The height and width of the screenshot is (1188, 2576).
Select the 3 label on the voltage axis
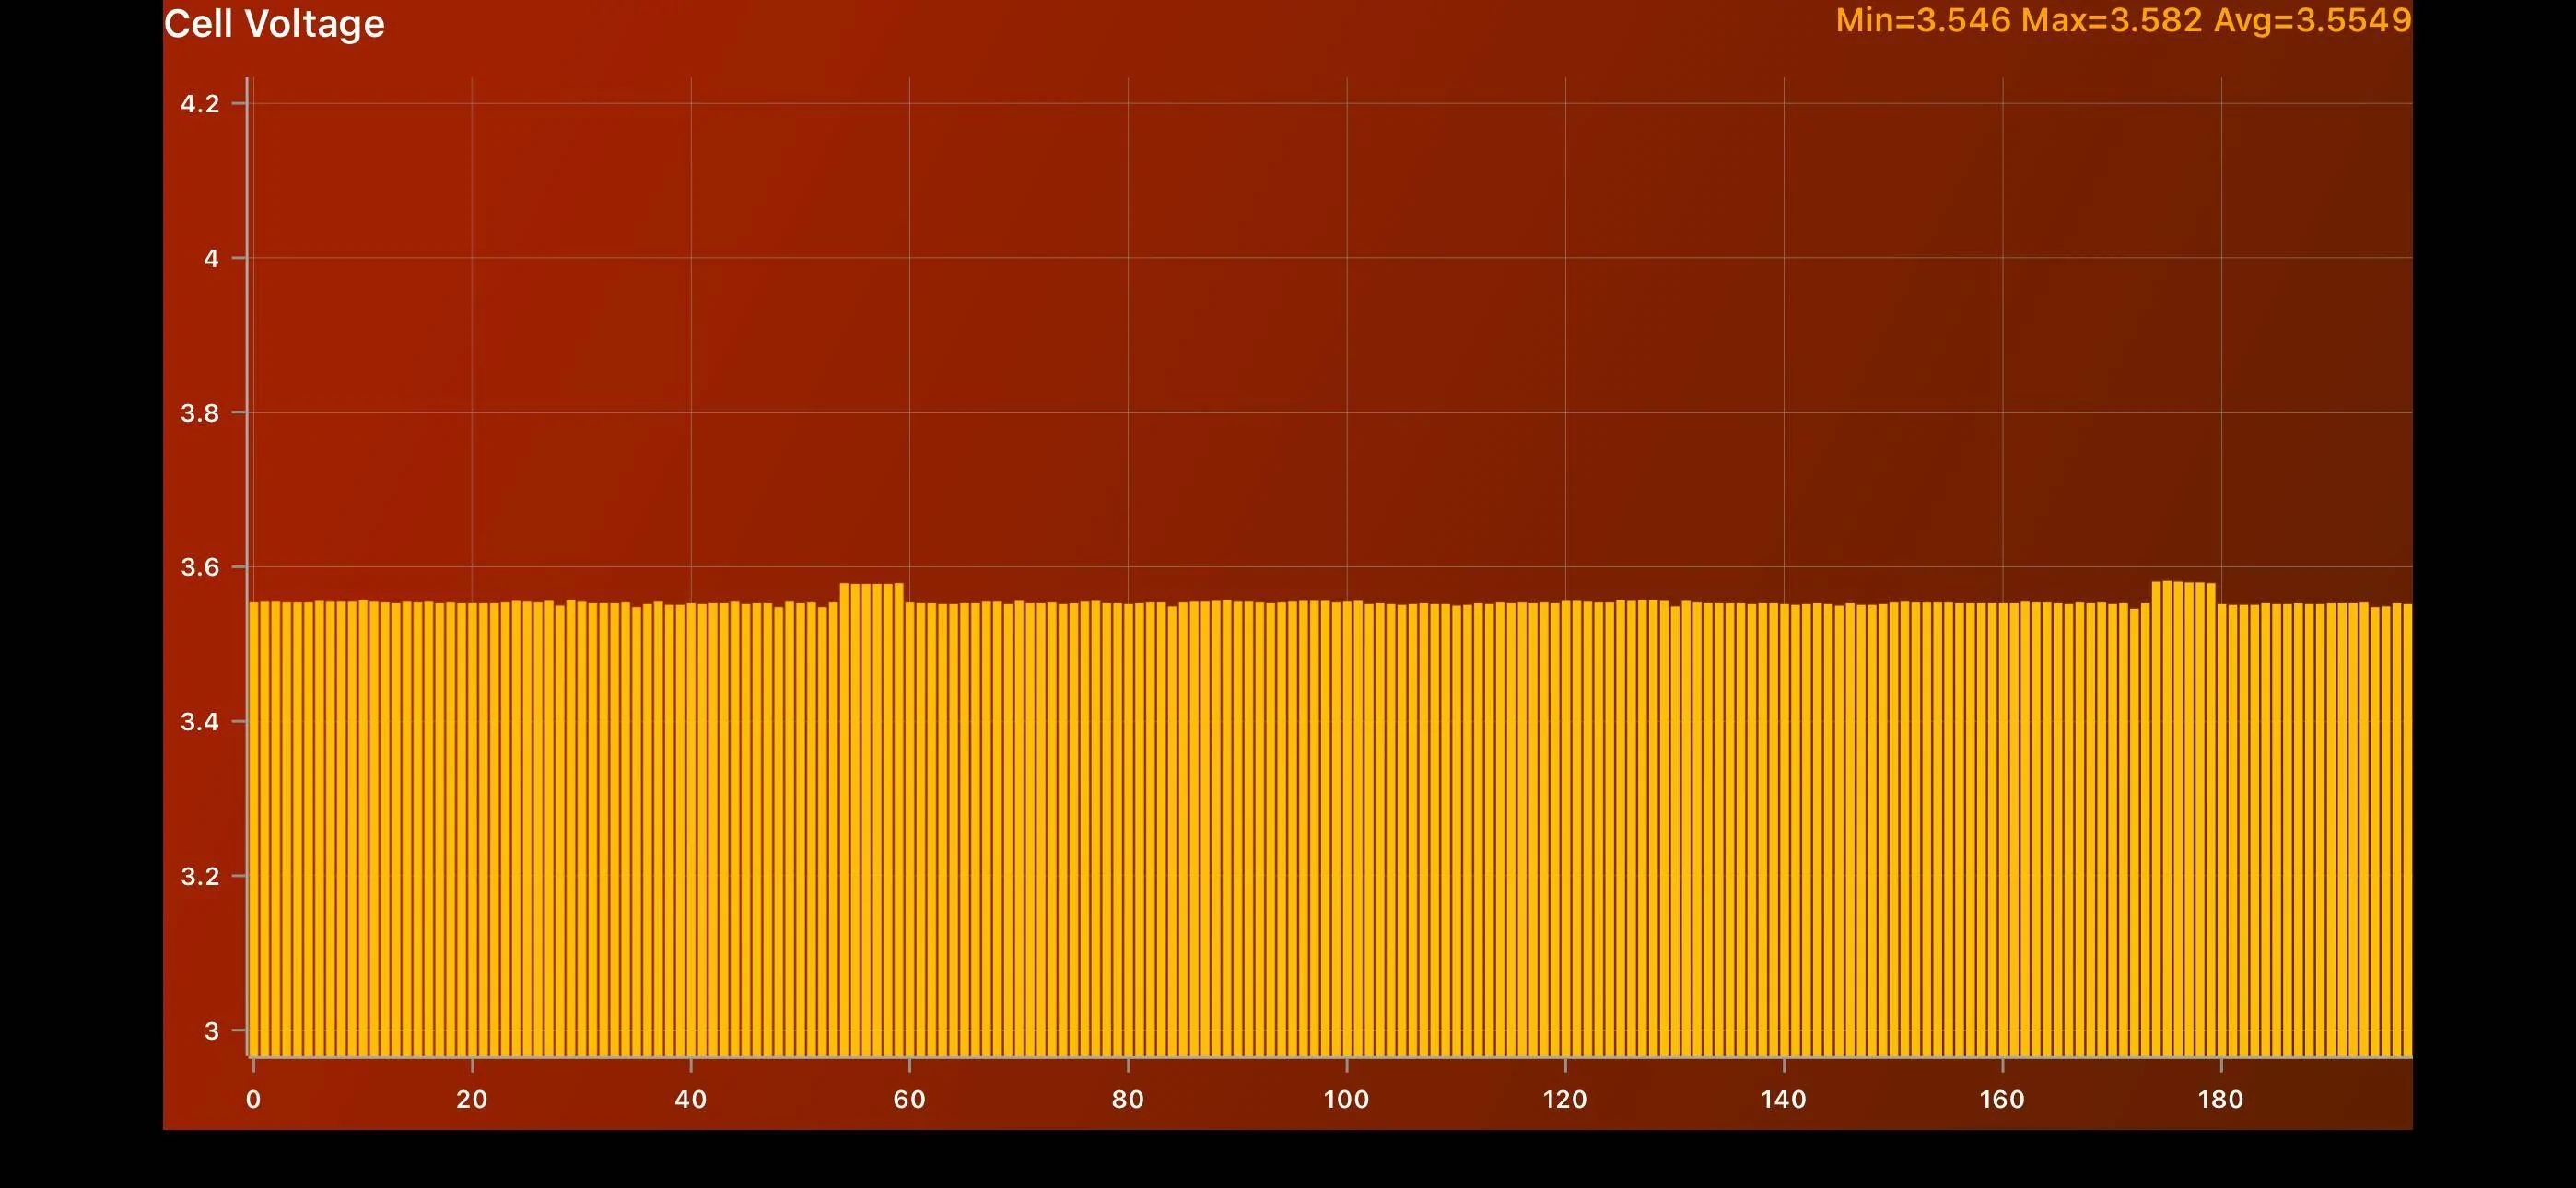211,1030
